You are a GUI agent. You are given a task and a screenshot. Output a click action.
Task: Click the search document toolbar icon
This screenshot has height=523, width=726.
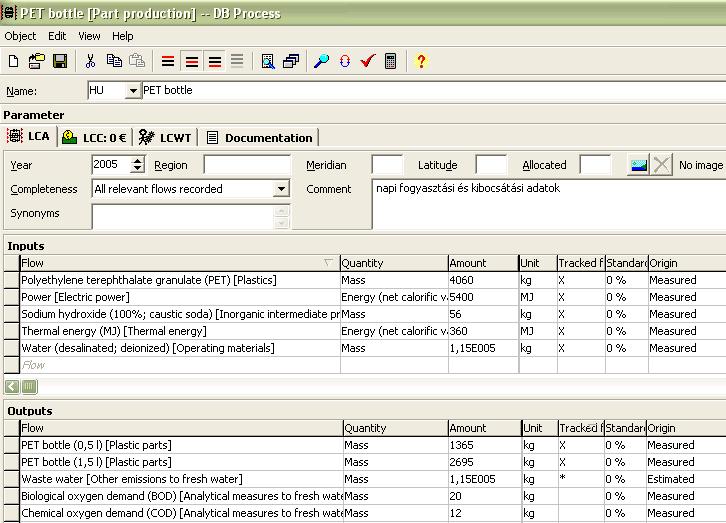coord(268,61)
